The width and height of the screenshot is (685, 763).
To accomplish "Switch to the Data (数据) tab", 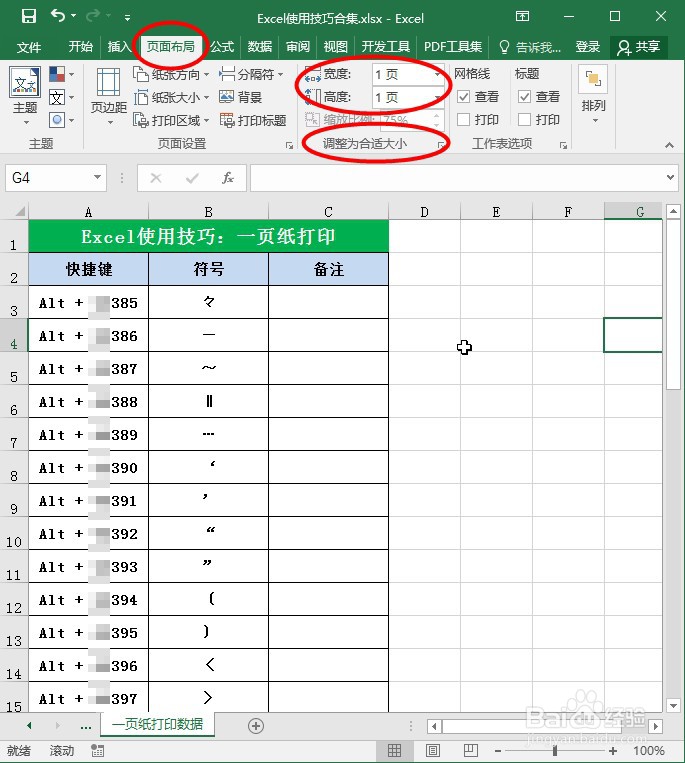I will click(259, 47).
